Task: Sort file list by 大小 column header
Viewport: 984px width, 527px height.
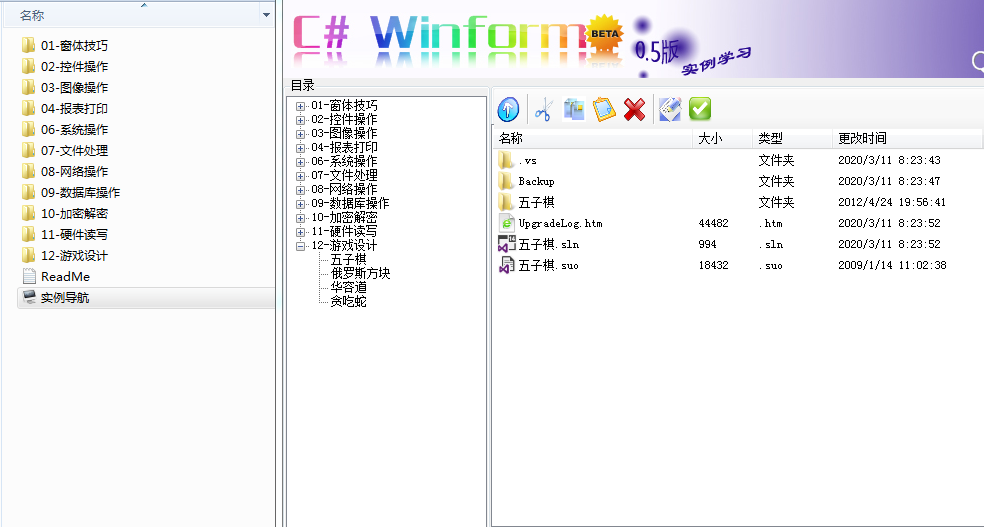Action: coord(723,139)
